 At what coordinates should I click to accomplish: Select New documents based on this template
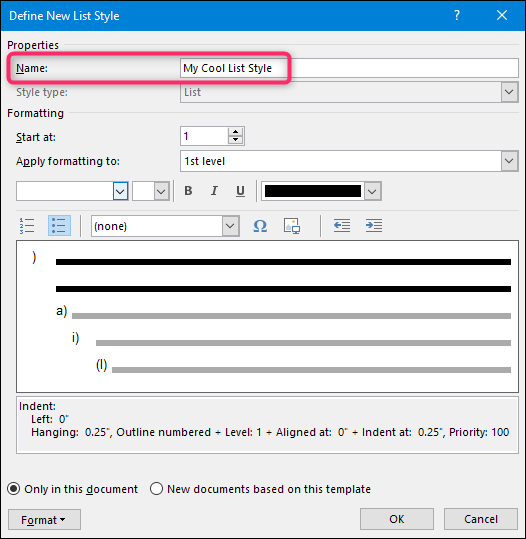click(x=260, y=489)
